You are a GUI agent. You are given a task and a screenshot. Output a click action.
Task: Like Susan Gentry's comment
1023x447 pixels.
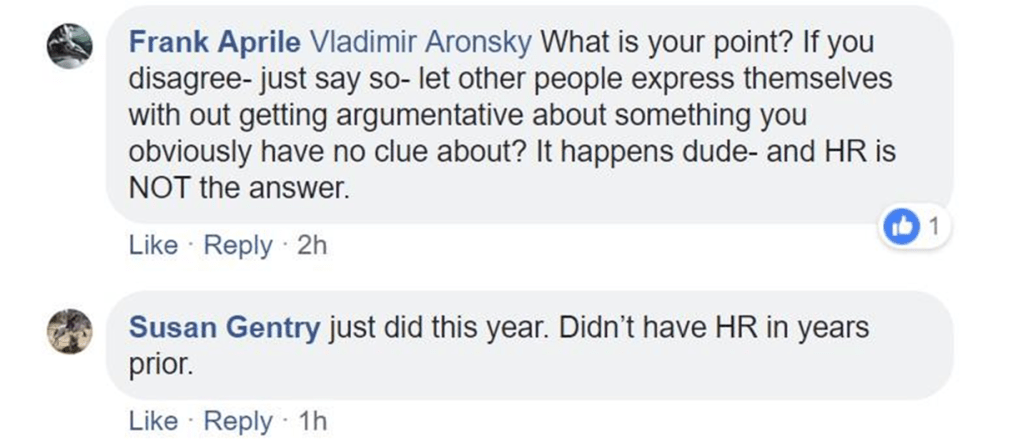click(152, 422)
